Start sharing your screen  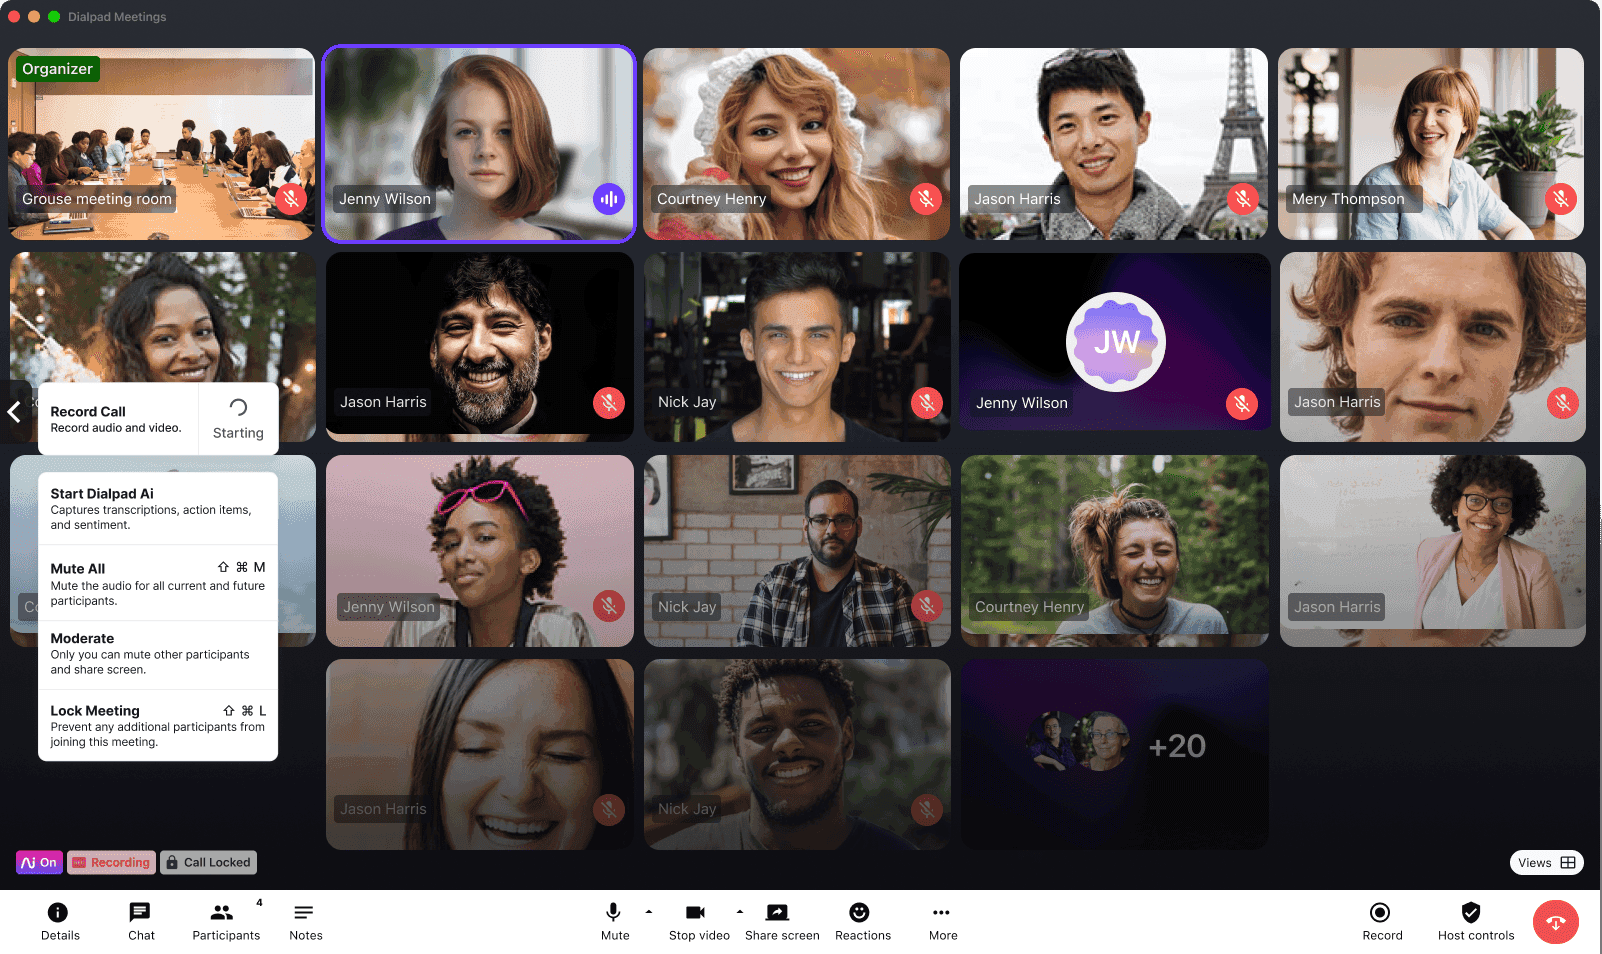pyautogui.click(x=780, y=920)
